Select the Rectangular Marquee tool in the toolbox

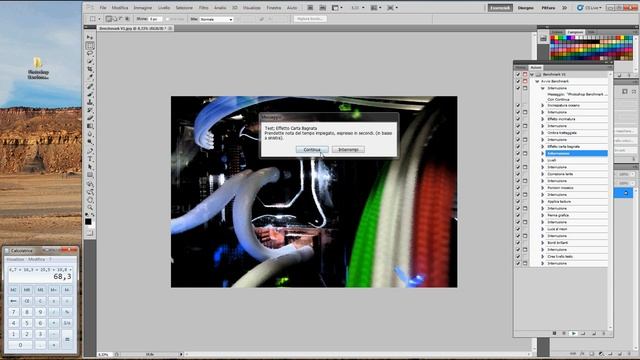pos(90,45)
